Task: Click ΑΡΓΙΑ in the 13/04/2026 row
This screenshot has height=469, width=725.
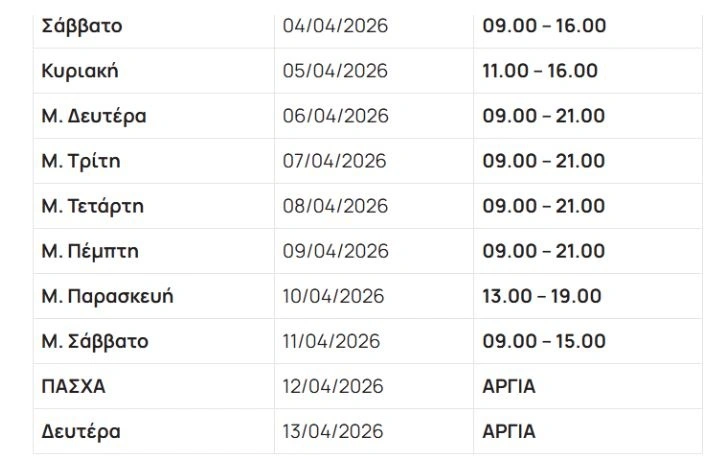Action: (x=509, y=432)
